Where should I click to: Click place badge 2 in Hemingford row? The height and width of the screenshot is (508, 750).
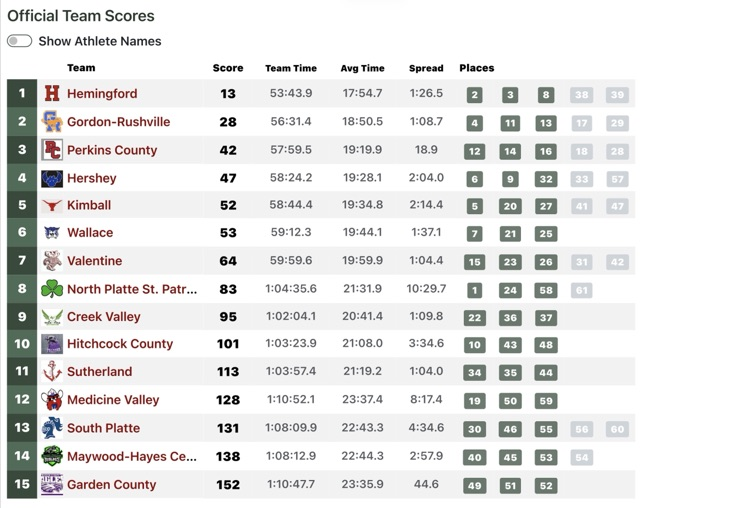point(474,95)
